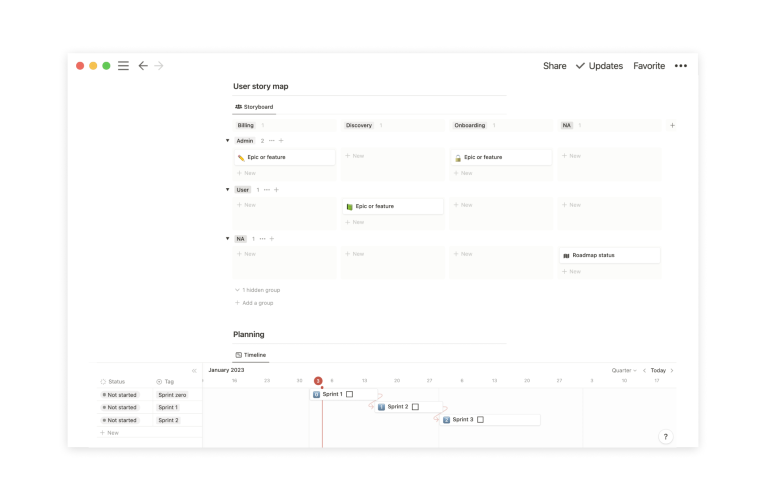
Task: Add a new column with plus after NA
Action: [x=672, y=126]
